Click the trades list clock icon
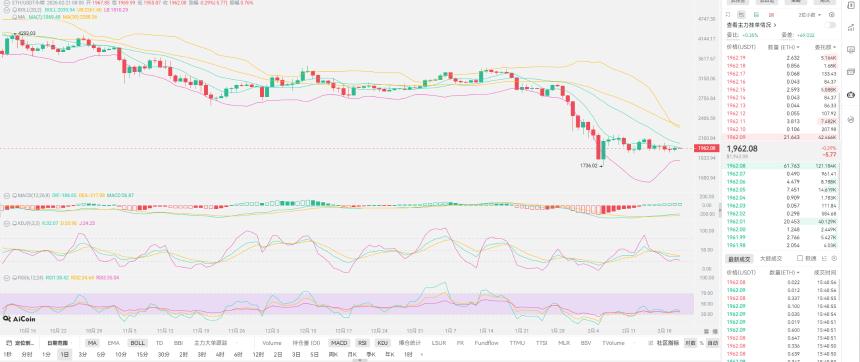 point(834,258)
